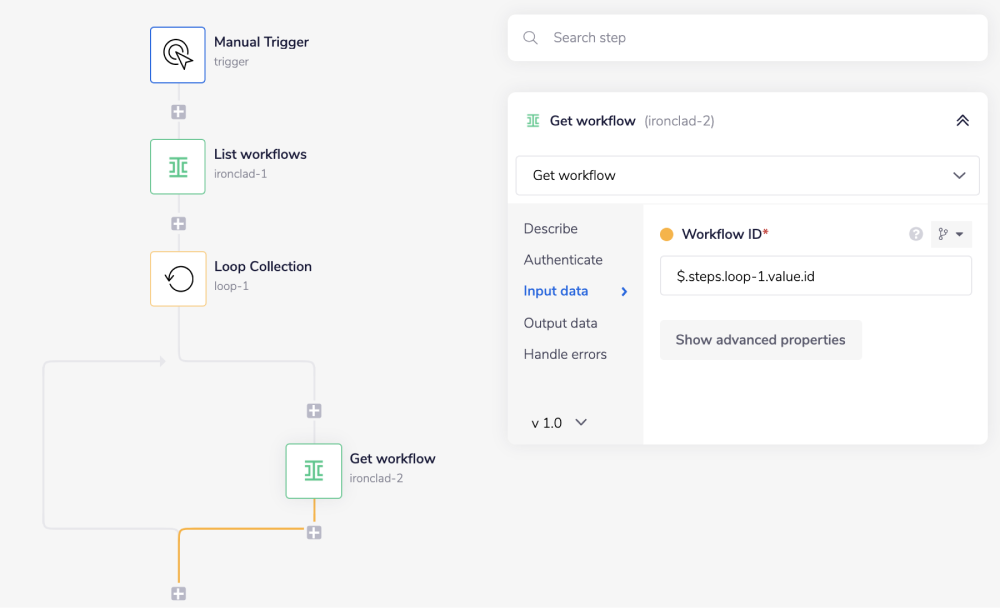Select the Manual Trigger step icon
This screenshot has height=608, width=1000.
tap(178, 54)
